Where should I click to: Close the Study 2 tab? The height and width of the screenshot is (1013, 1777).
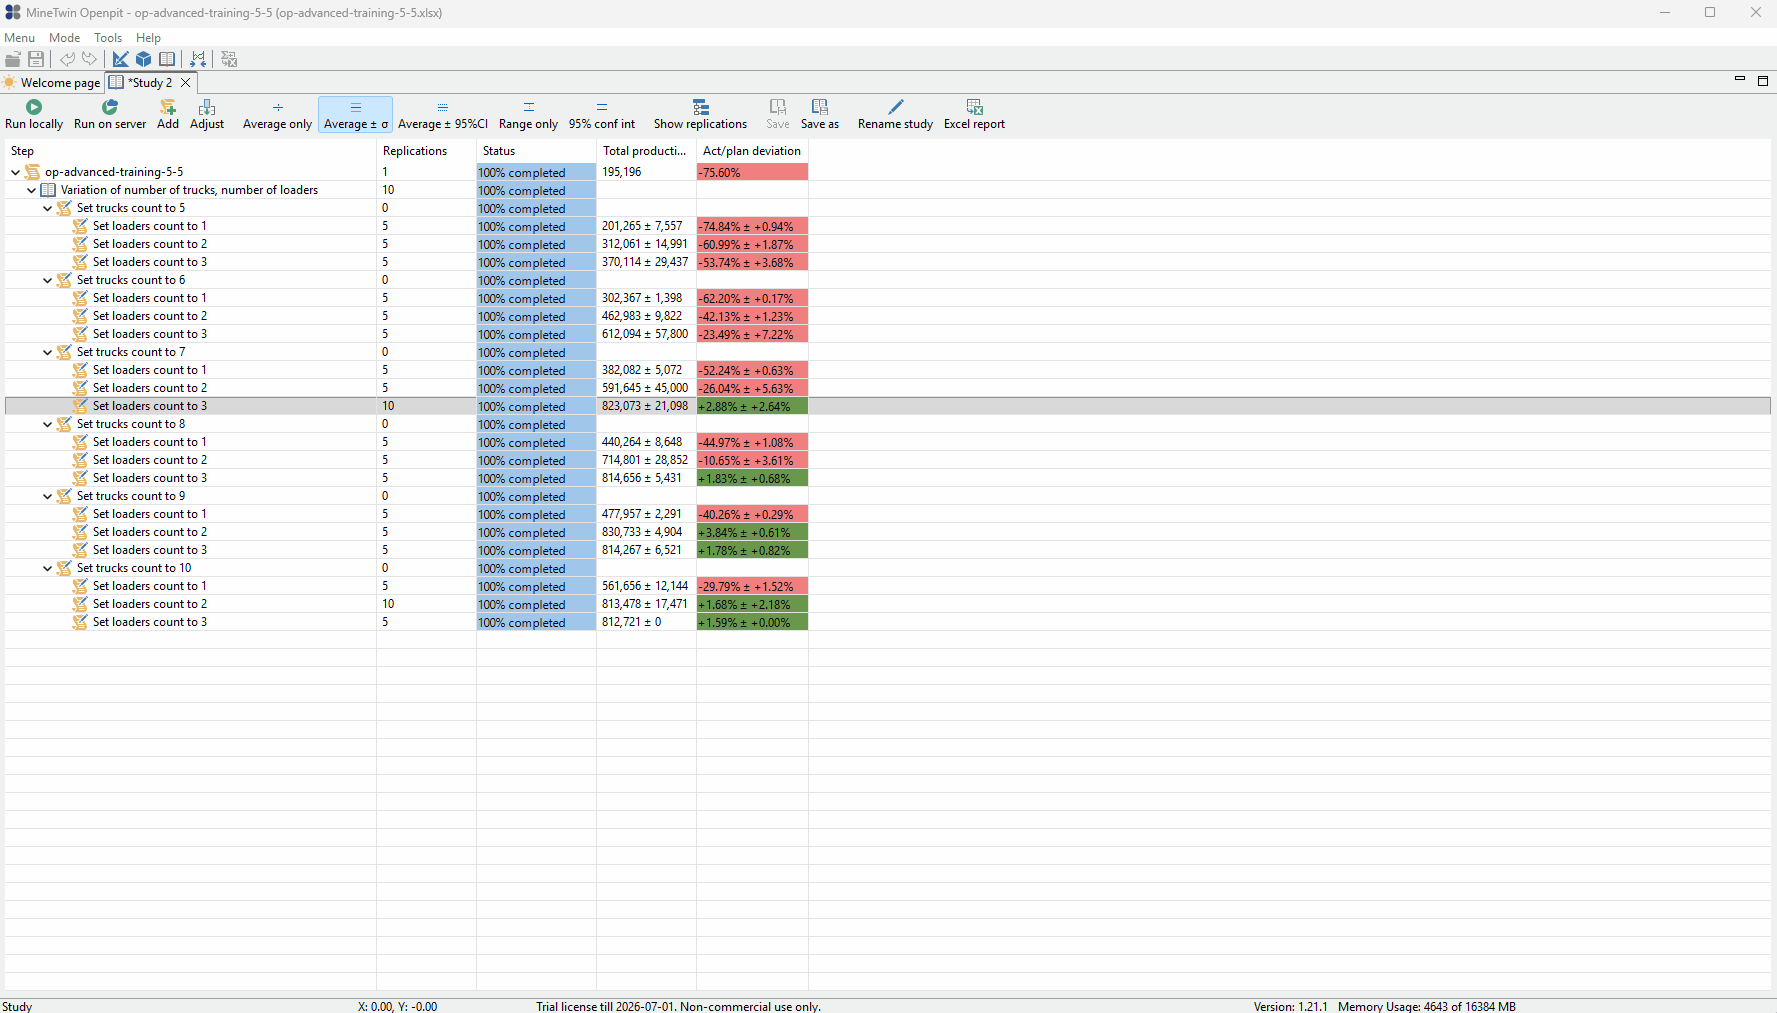[186, 83]
